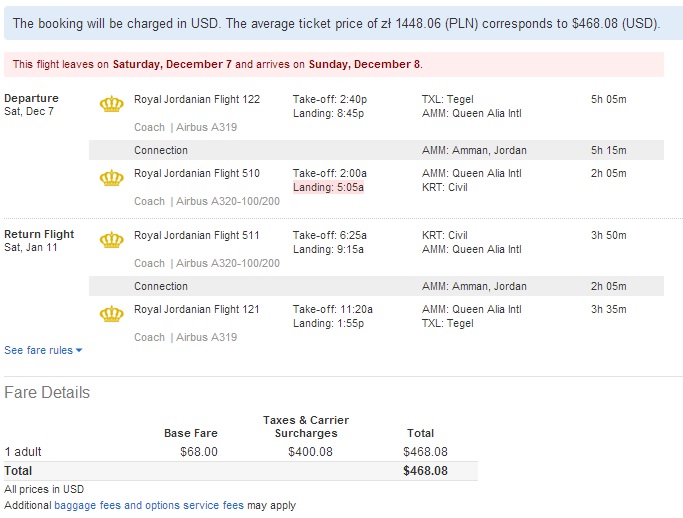
Task: Click crown icon for Royal Jordanian Flight 122
Action: click(x=112, y=104)
